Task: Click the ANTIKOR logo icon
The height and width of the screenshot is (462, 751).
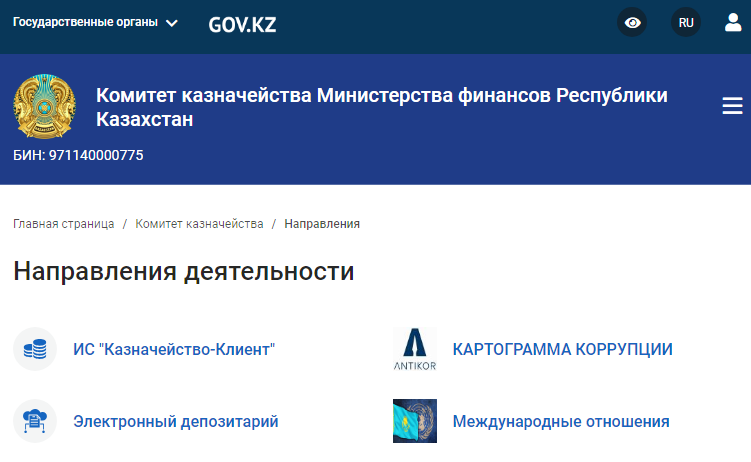Action: point(415,350)
